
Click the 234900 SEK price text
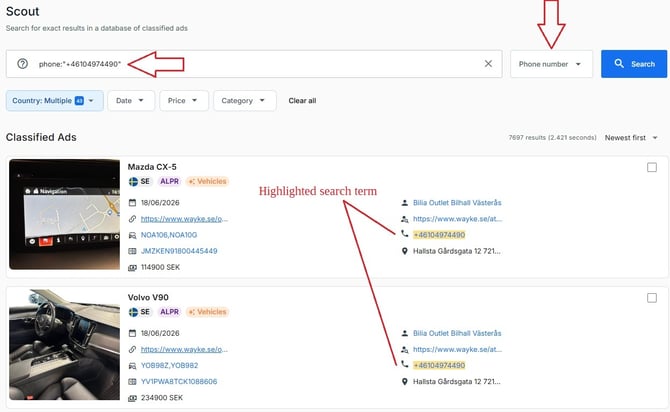pyautogui.click(x=162, y=397)
